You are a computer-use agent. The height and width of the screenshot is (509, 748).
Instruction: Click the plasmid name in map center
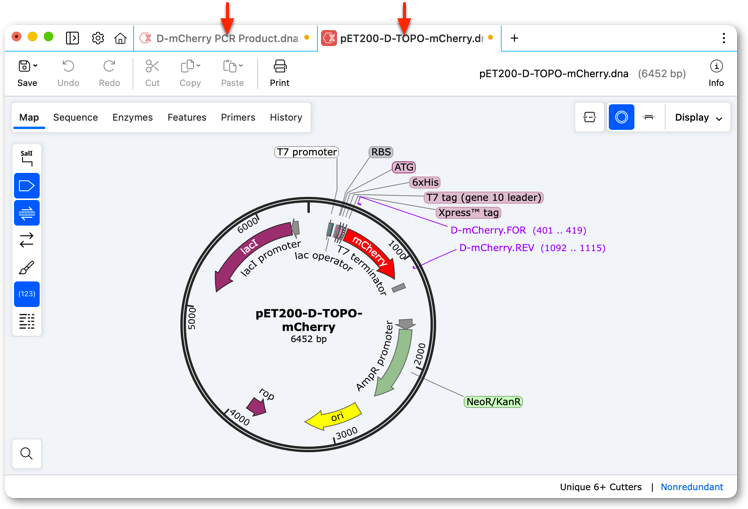pyautogui.click(x=309, y=320)
